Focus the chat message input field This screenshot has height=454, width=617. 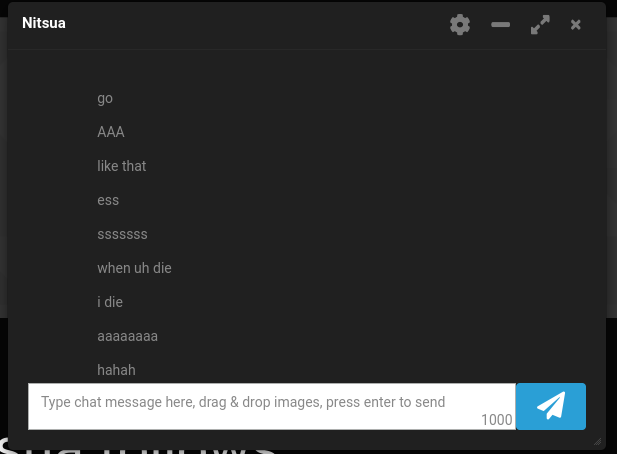tap(272, 406)
